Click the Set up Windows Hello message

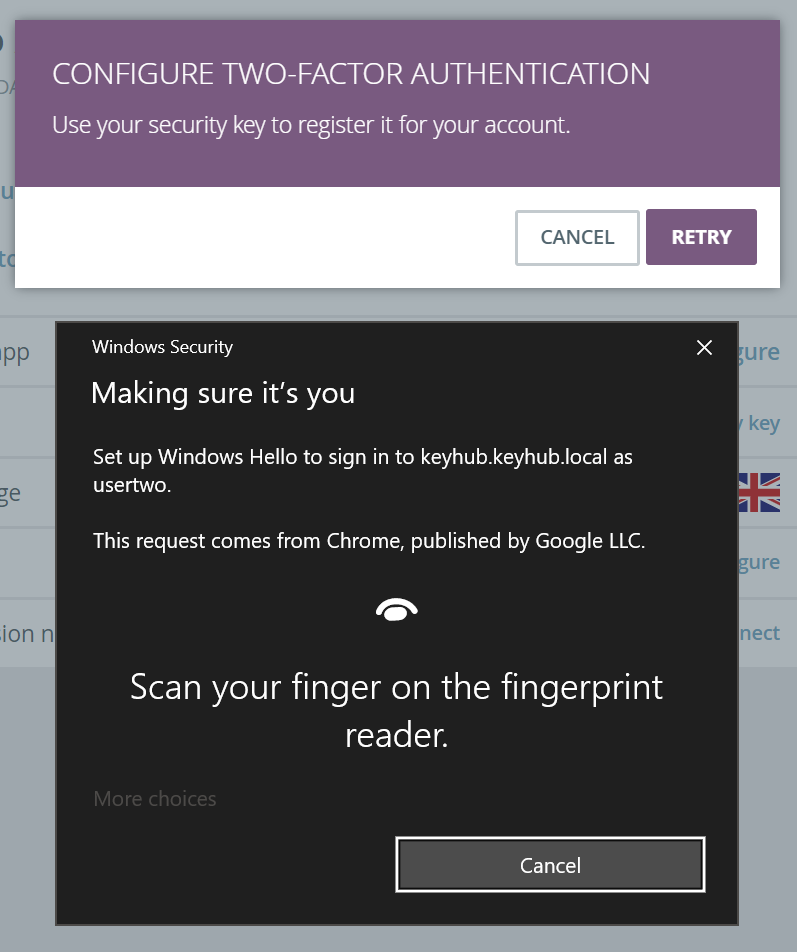pos(362,471)
